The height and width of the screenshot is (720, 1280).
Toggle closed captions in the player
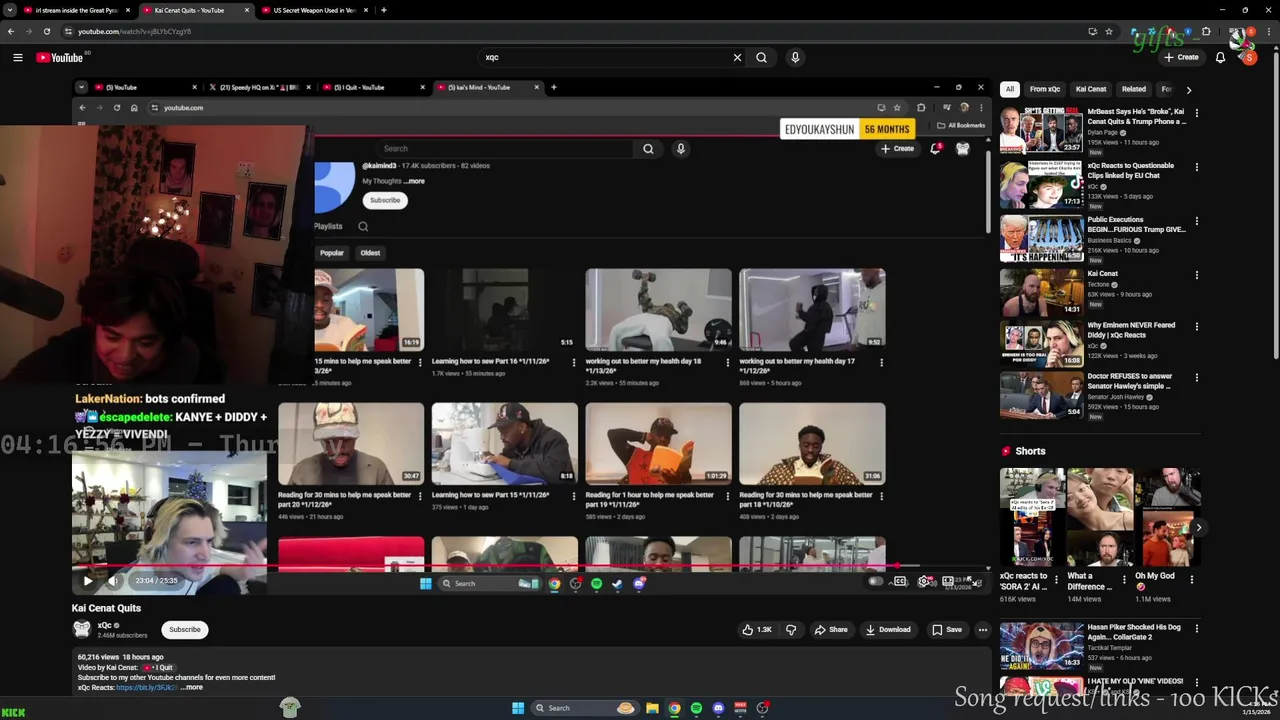(x=900, y=581)
